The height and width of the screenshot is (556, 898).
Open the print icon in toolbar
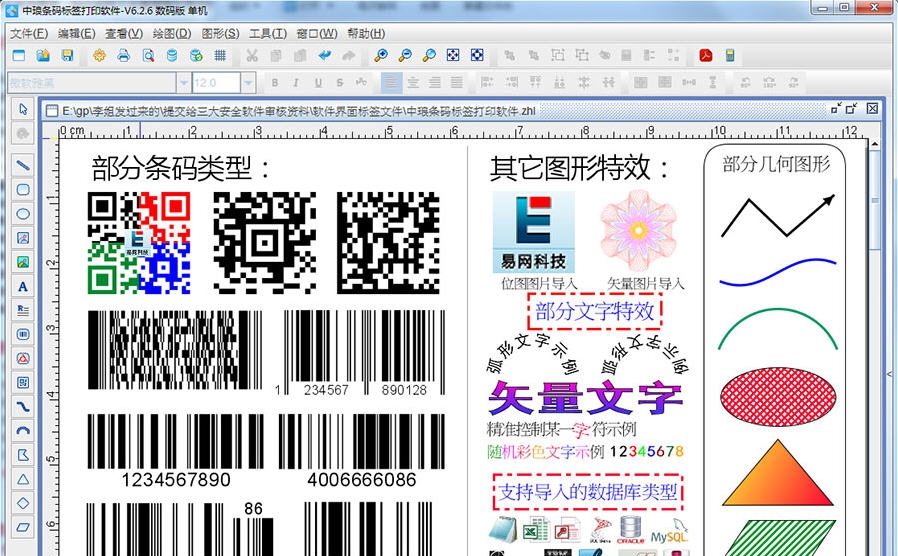(124, 55)
